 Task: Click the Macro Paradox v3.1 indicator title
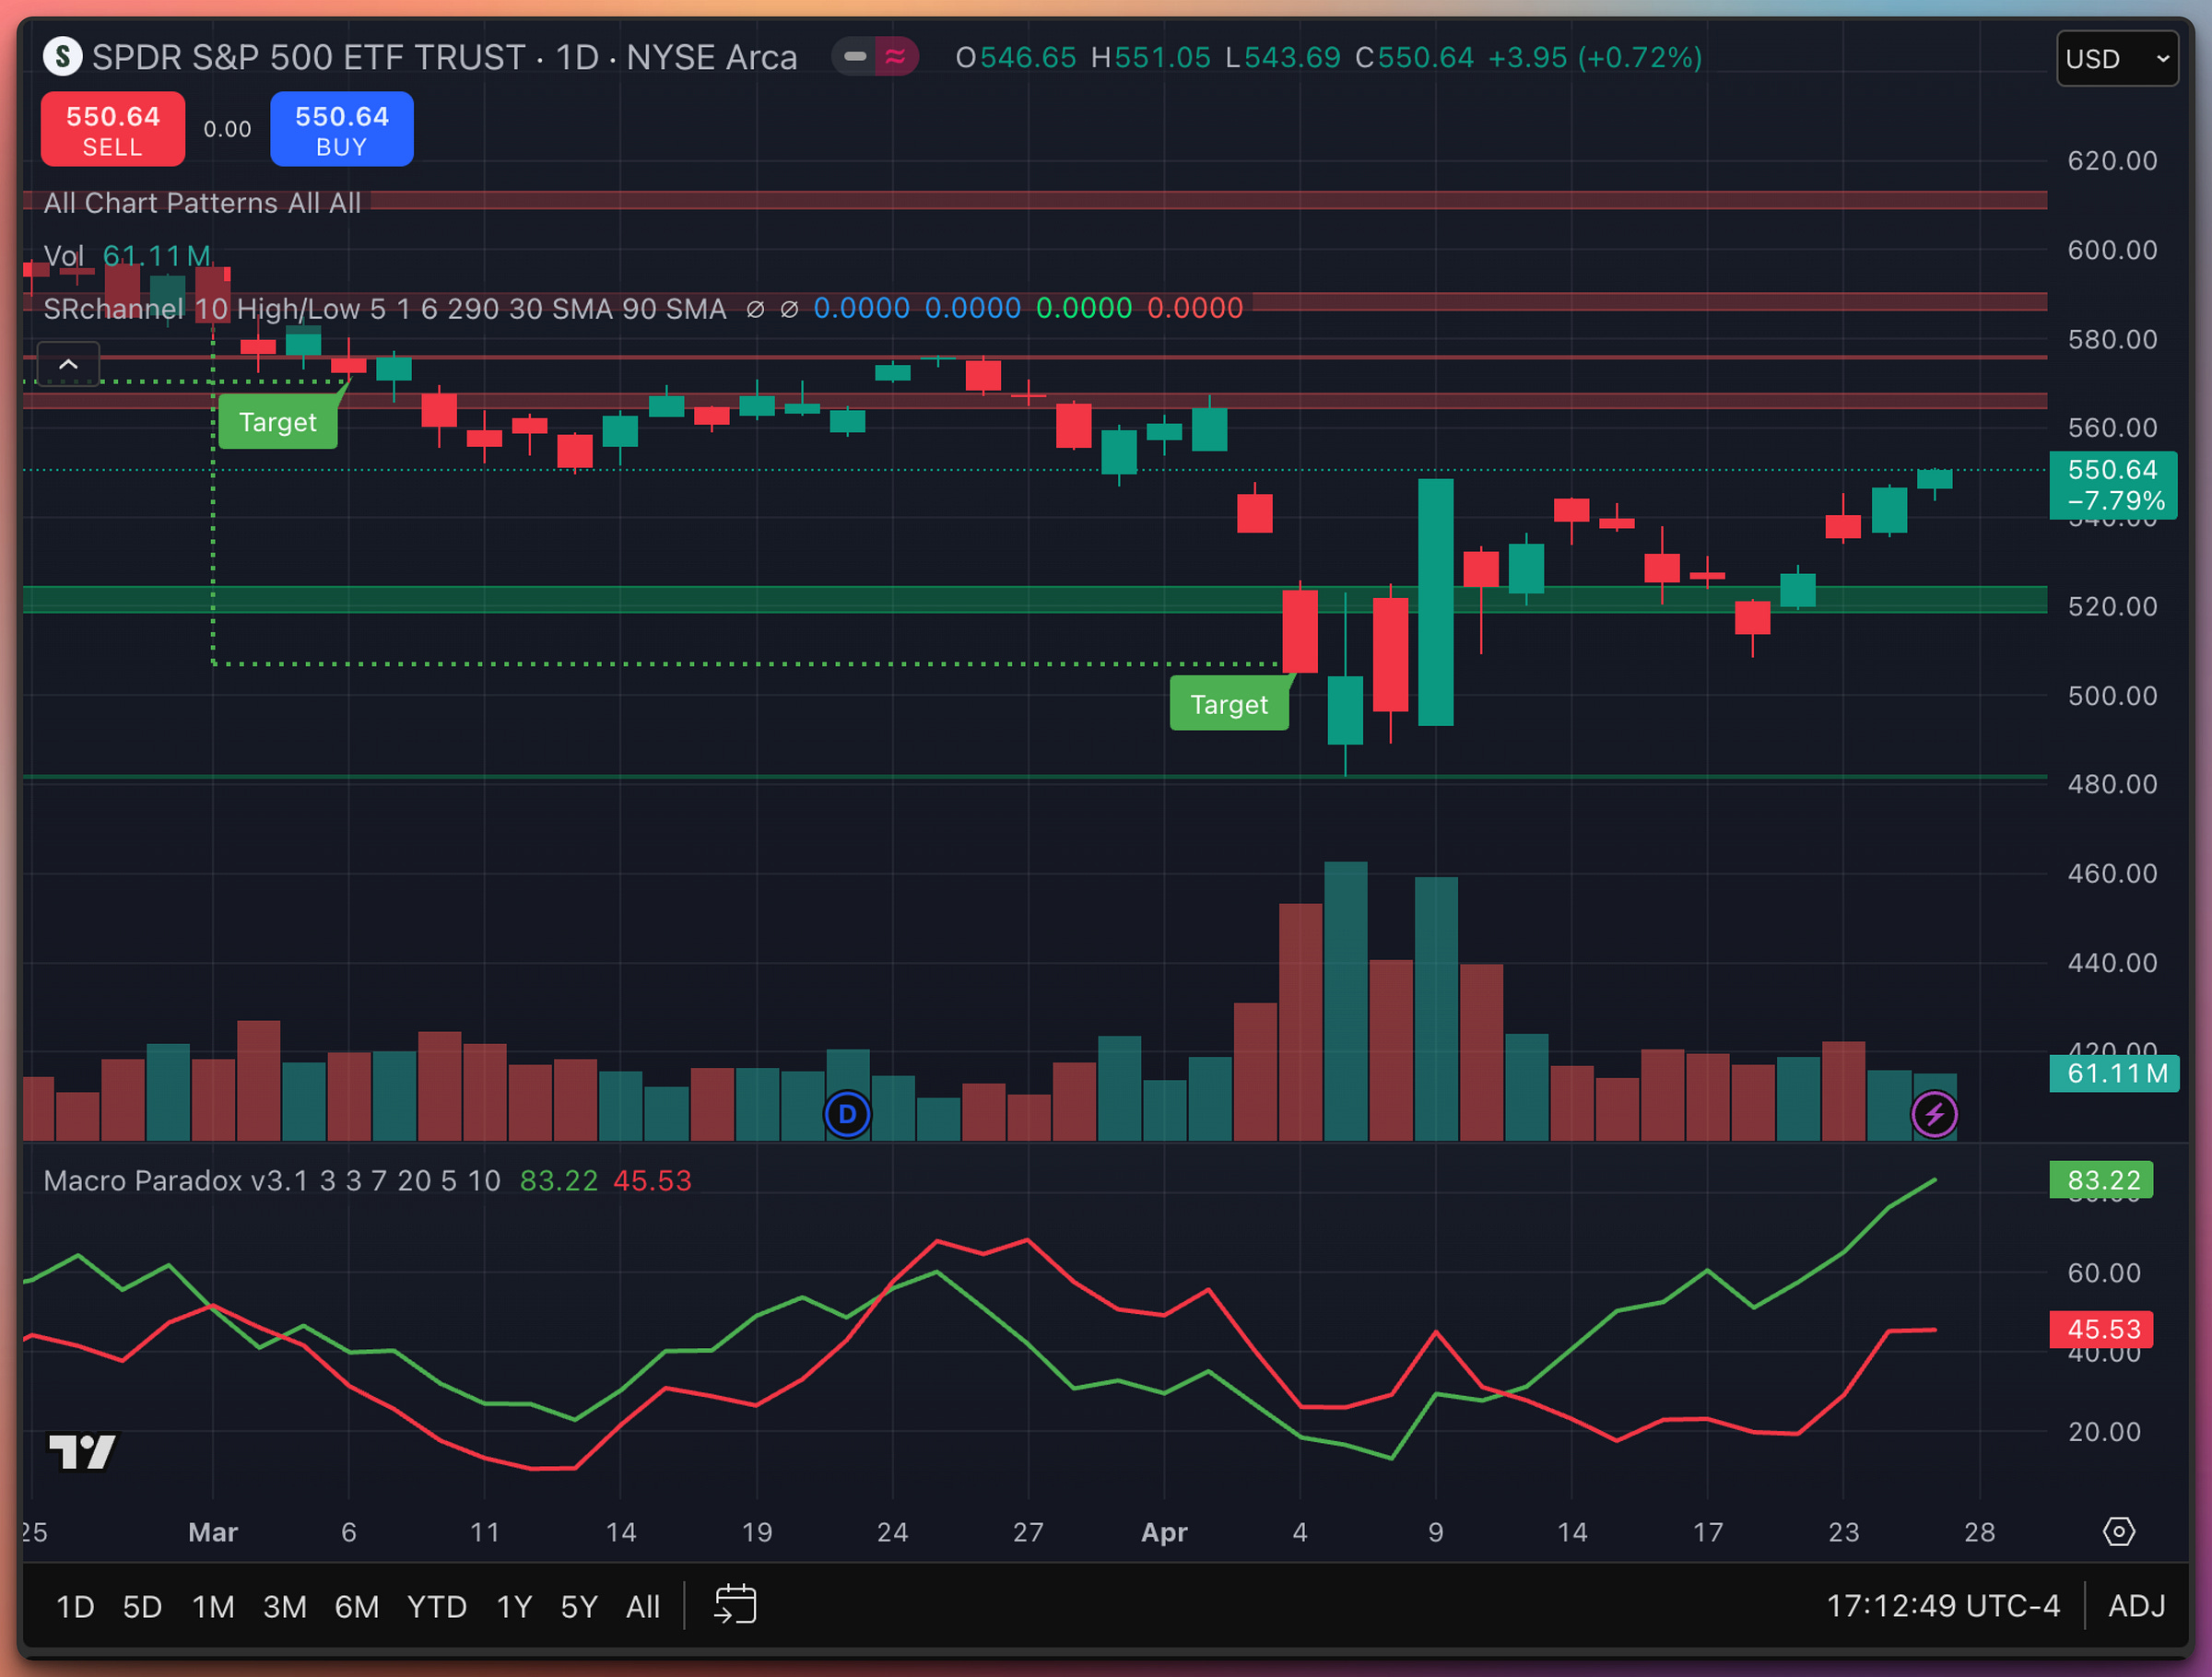point(272,1181)
